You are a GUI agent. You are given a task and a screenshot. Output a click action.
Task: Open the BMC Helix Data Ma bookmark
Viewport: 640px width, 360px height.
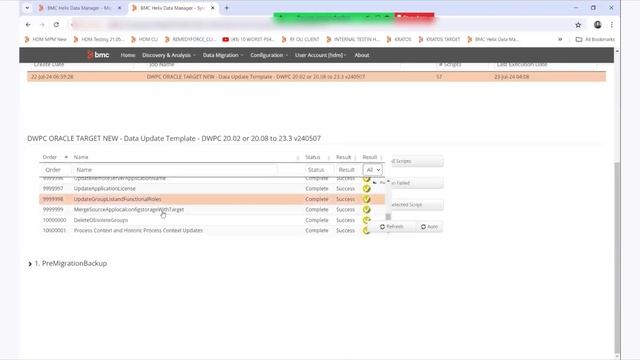(x=493, y=39)
